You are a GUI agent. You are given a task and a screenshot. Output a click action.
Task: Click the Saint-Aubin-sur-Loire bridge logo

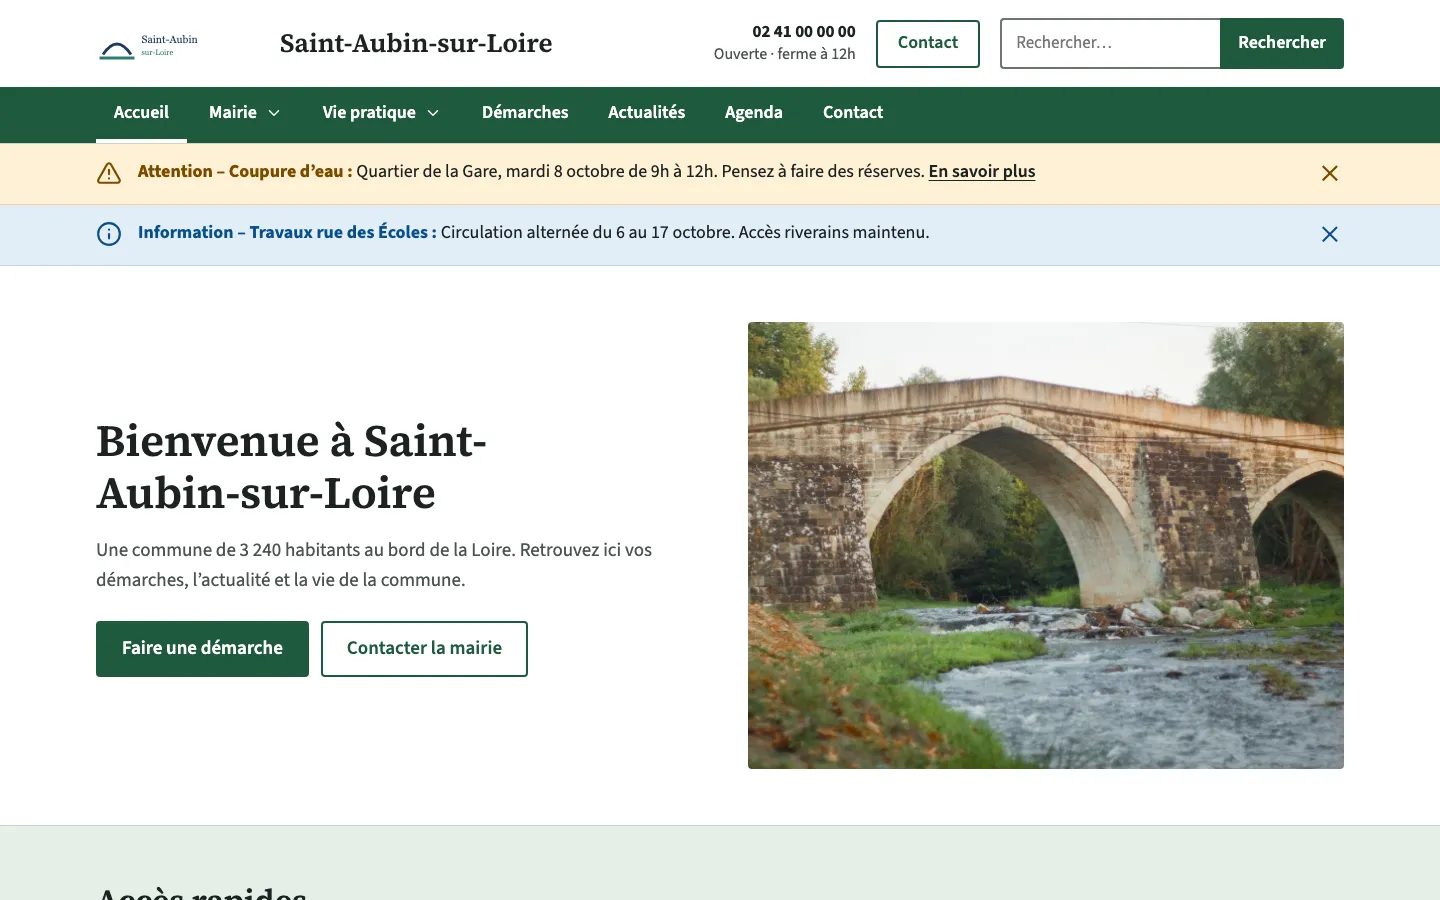click(149, 46)
